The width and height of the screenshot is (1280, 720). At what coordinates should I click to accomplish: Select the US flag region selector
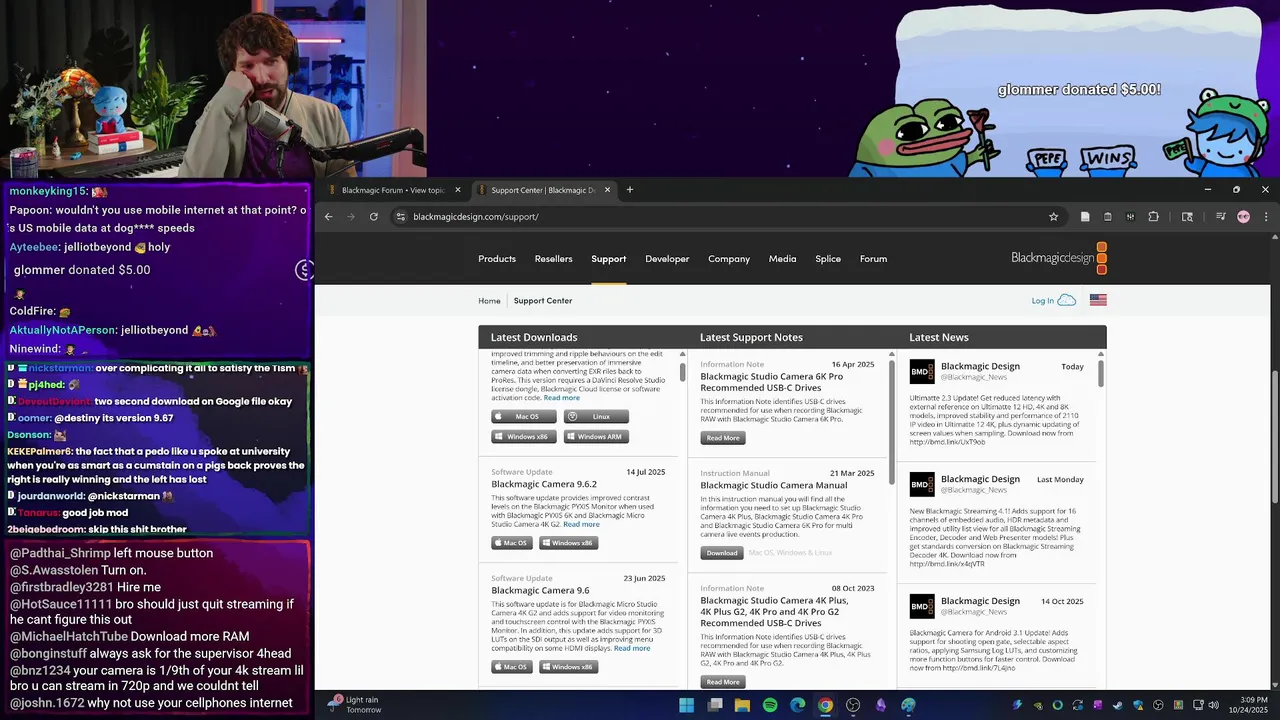[x=1098, y=300]
